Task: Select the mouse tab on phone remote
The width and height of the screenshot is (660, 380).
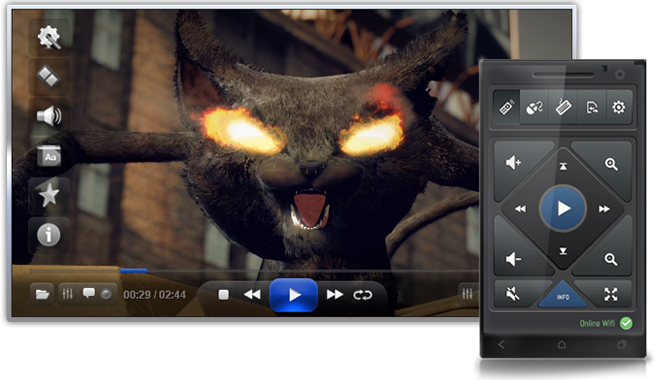Action: 535,107
